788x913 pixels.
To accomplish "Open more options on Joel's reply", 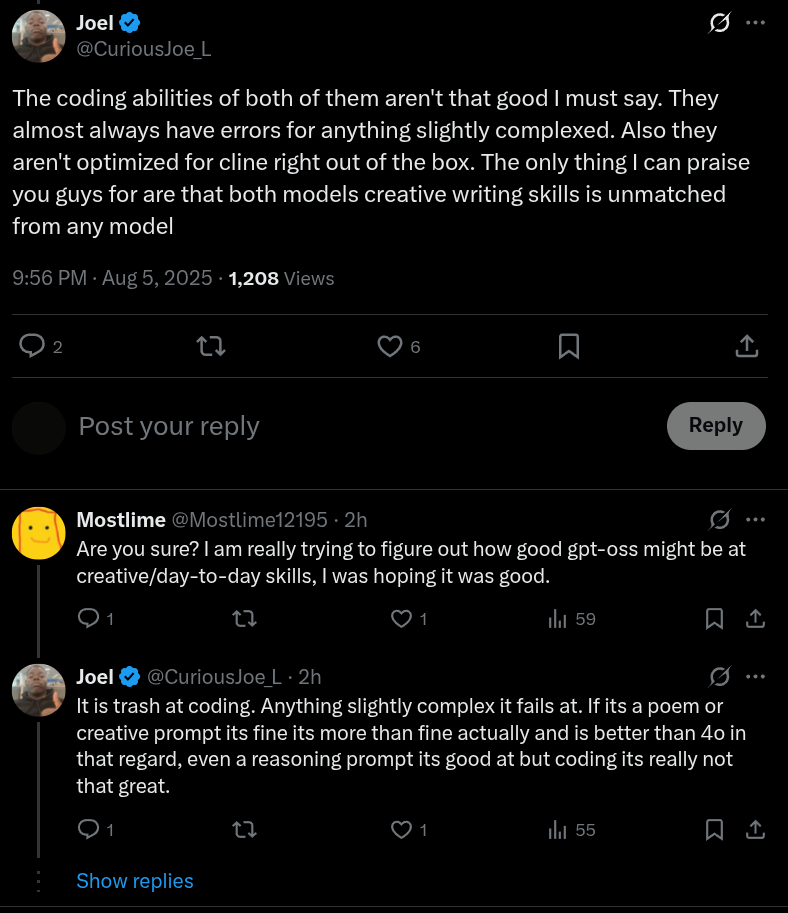I will pos(756,677).
